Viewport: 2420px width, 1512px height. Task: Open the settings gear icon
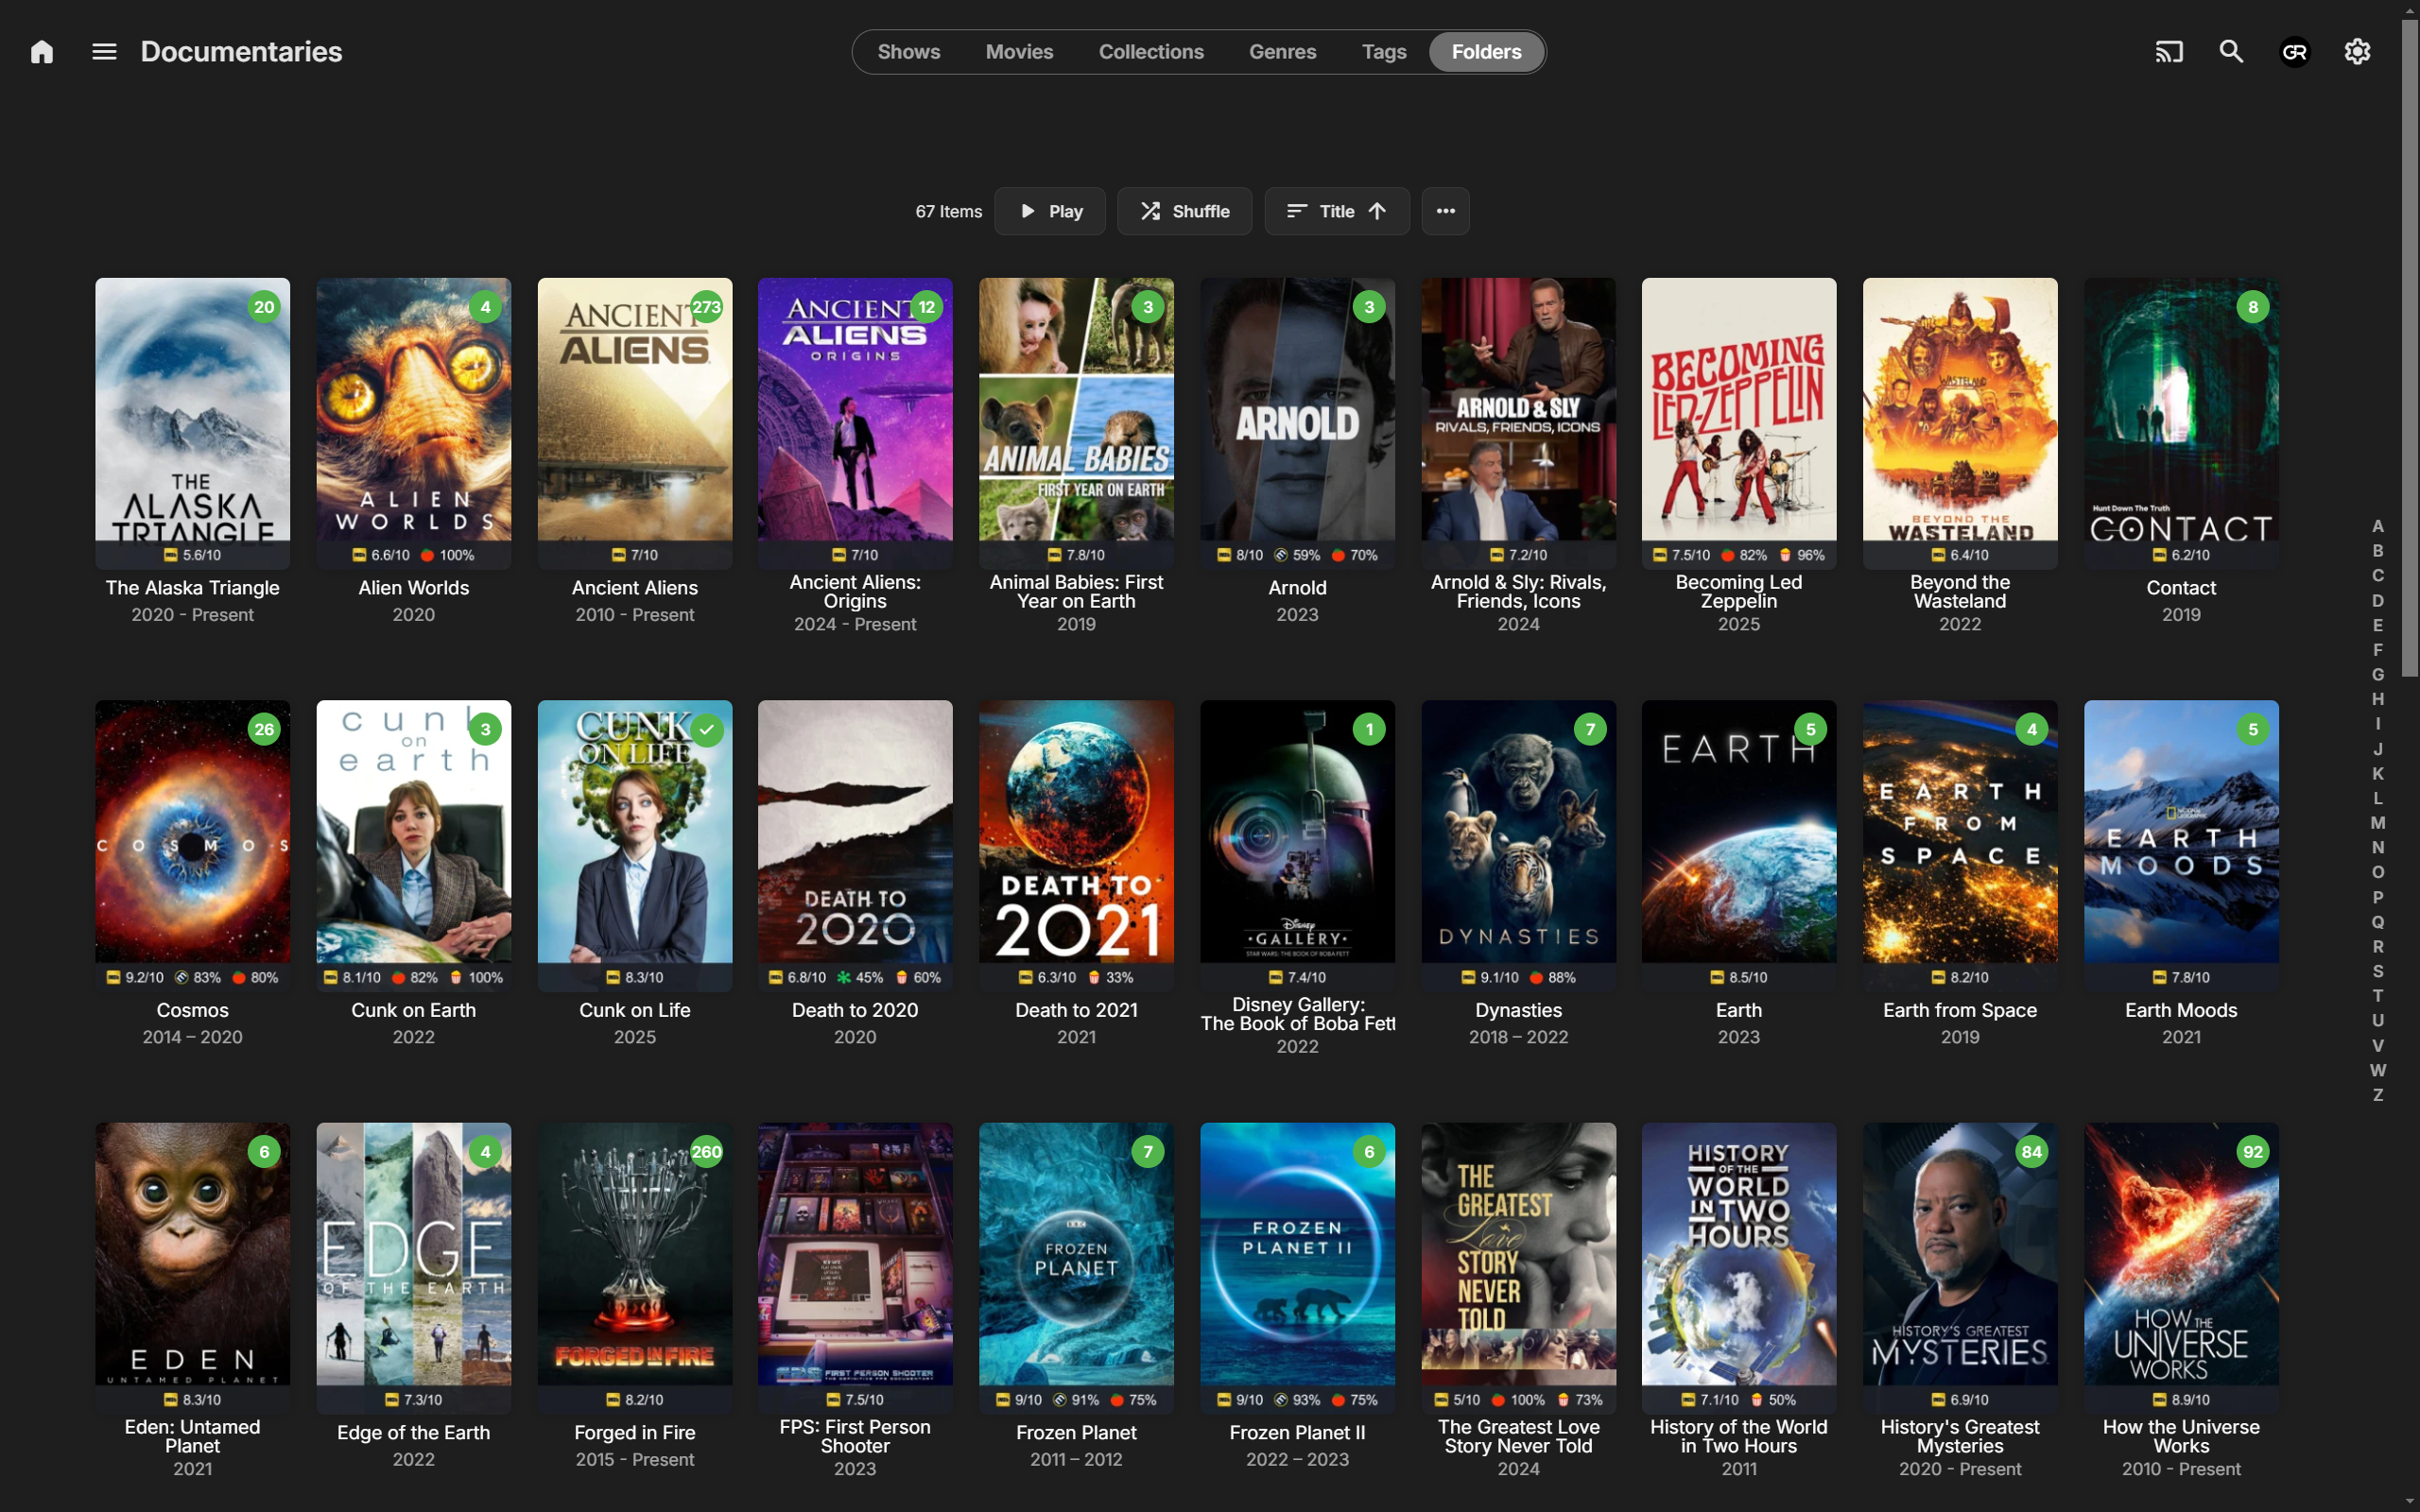coord(2357,52)
